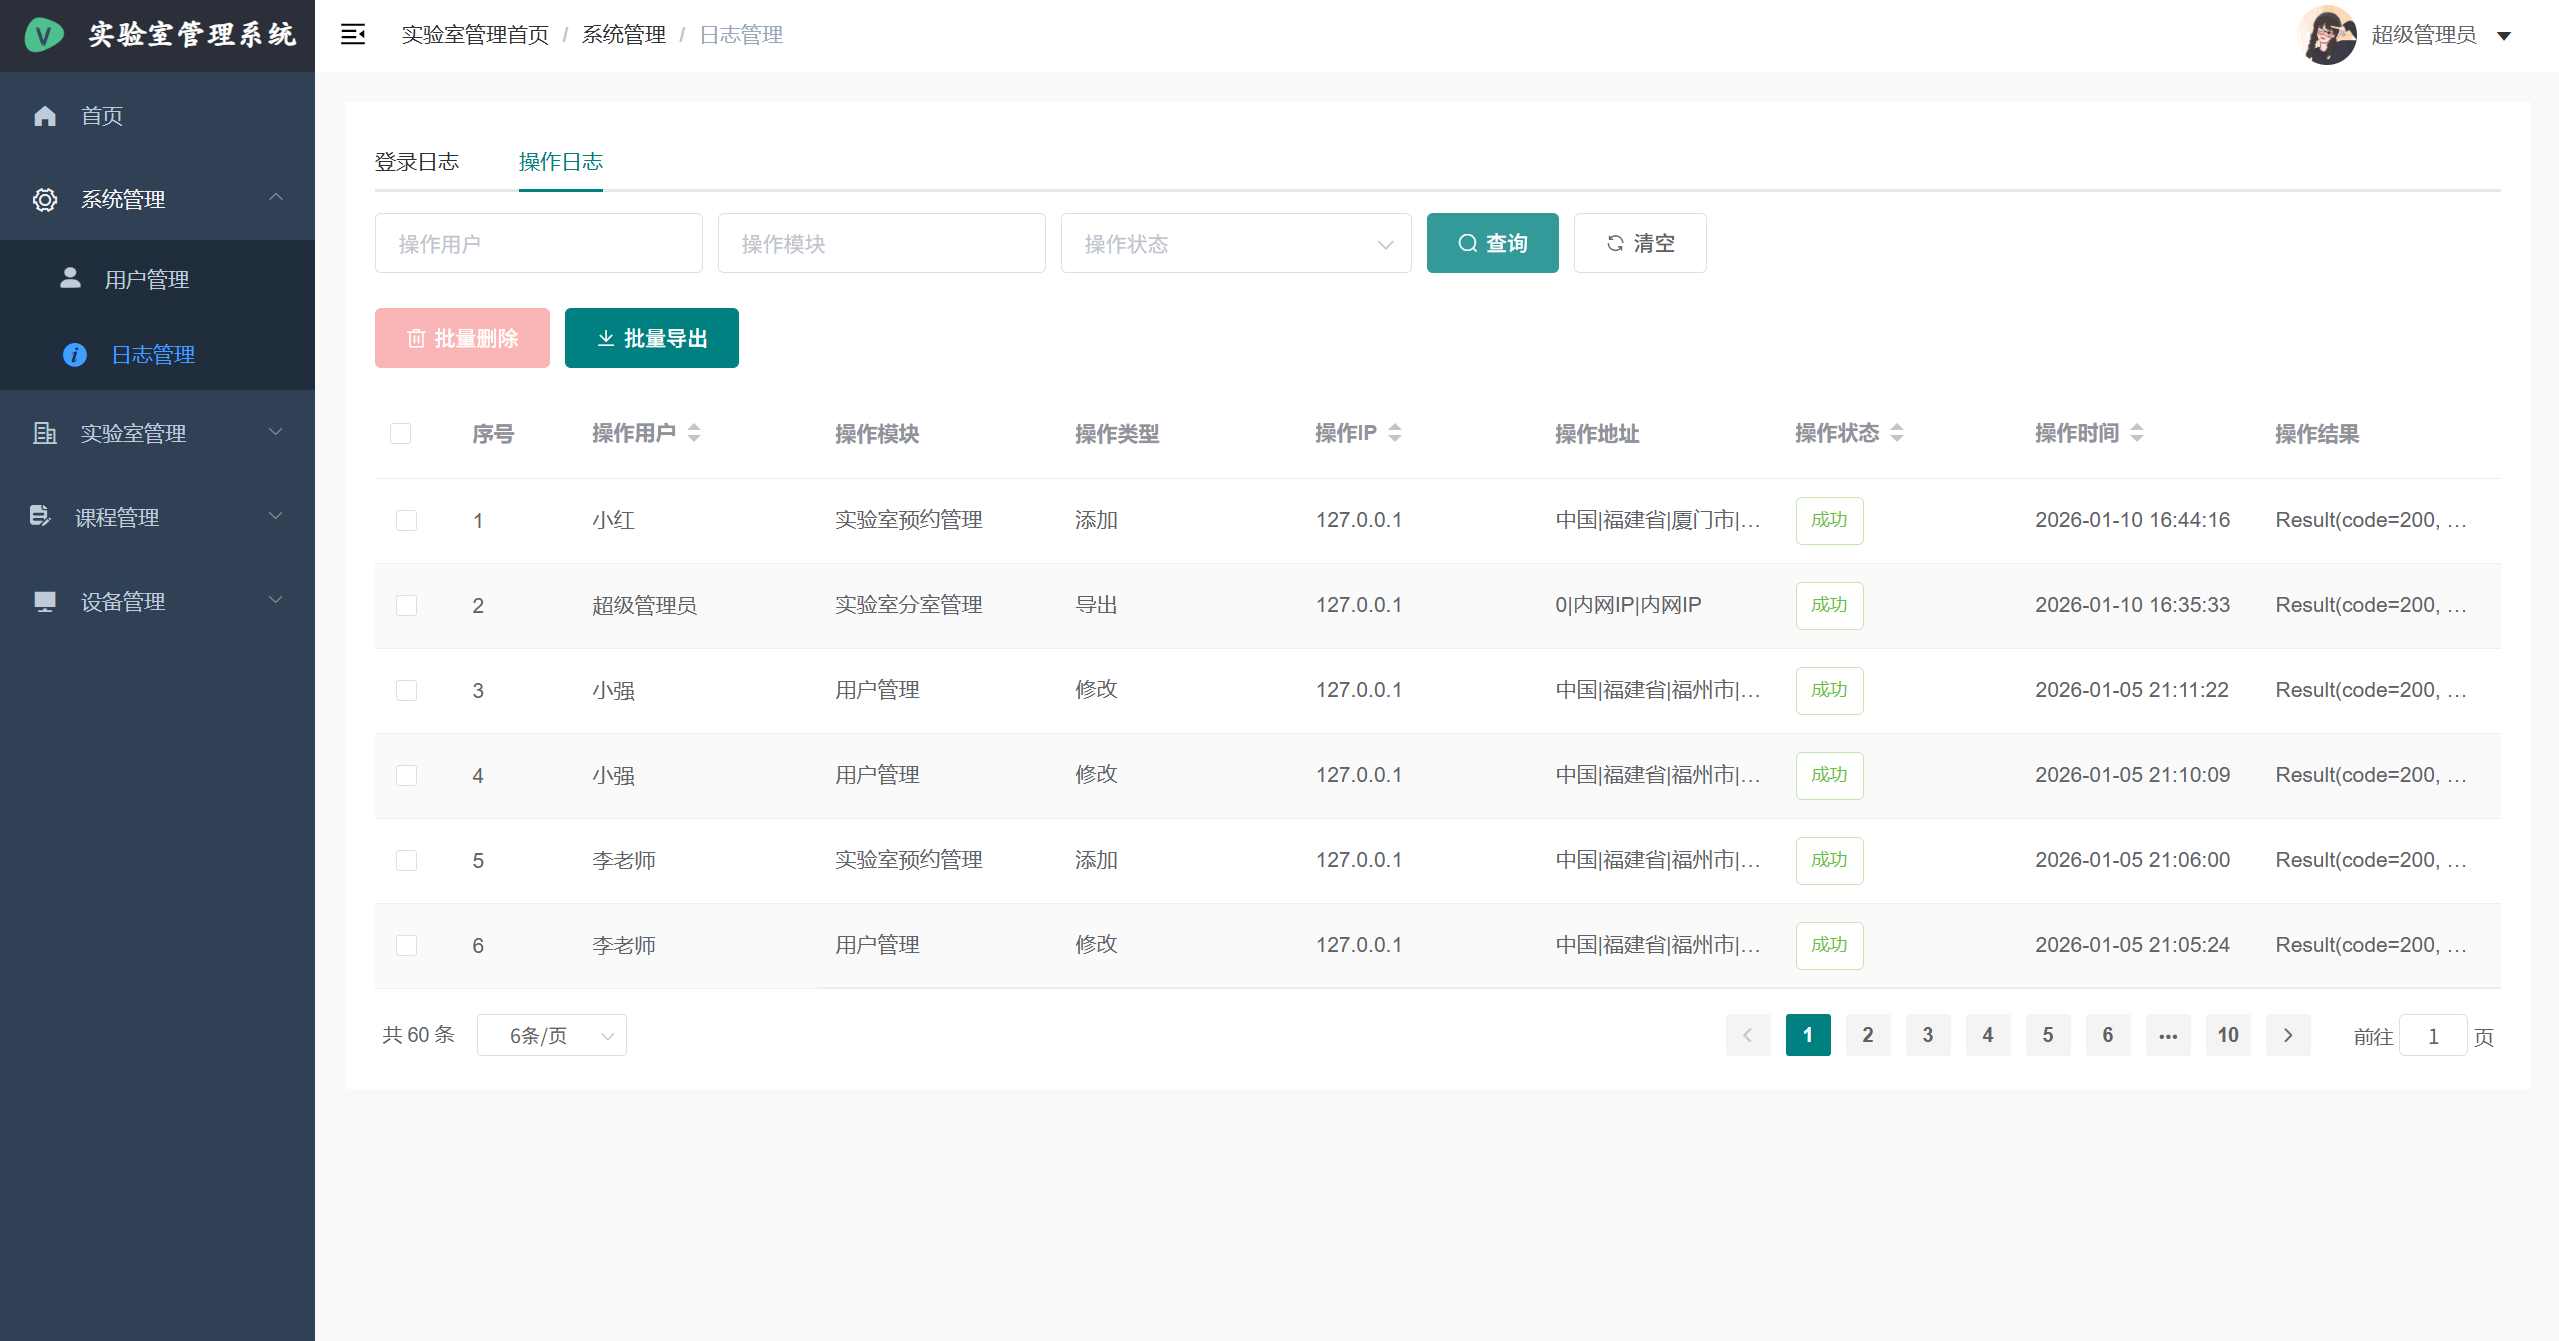Image resolution: width=2559 pixels, height=1341 pixels.
Task: Toggle the select-all header checkbox
Action: tap(400, 433)
